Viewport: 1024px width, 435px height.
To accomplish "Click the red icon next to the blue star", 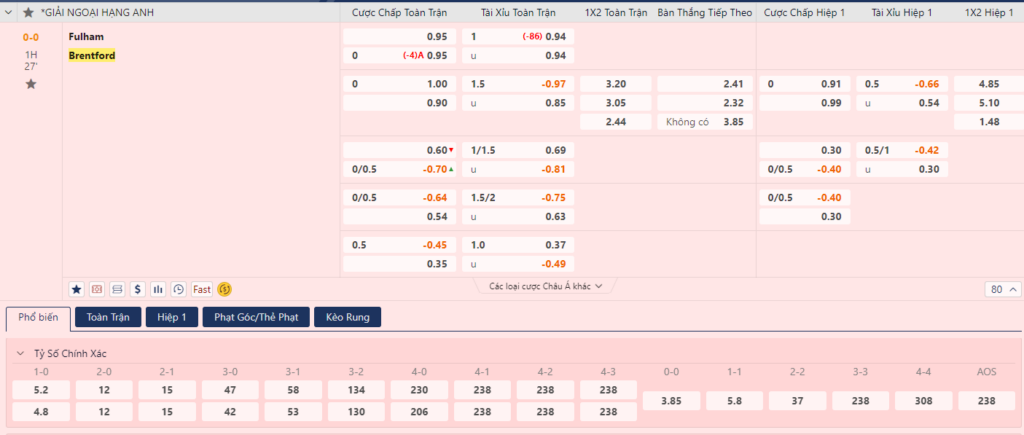I will tap(97, 289).
